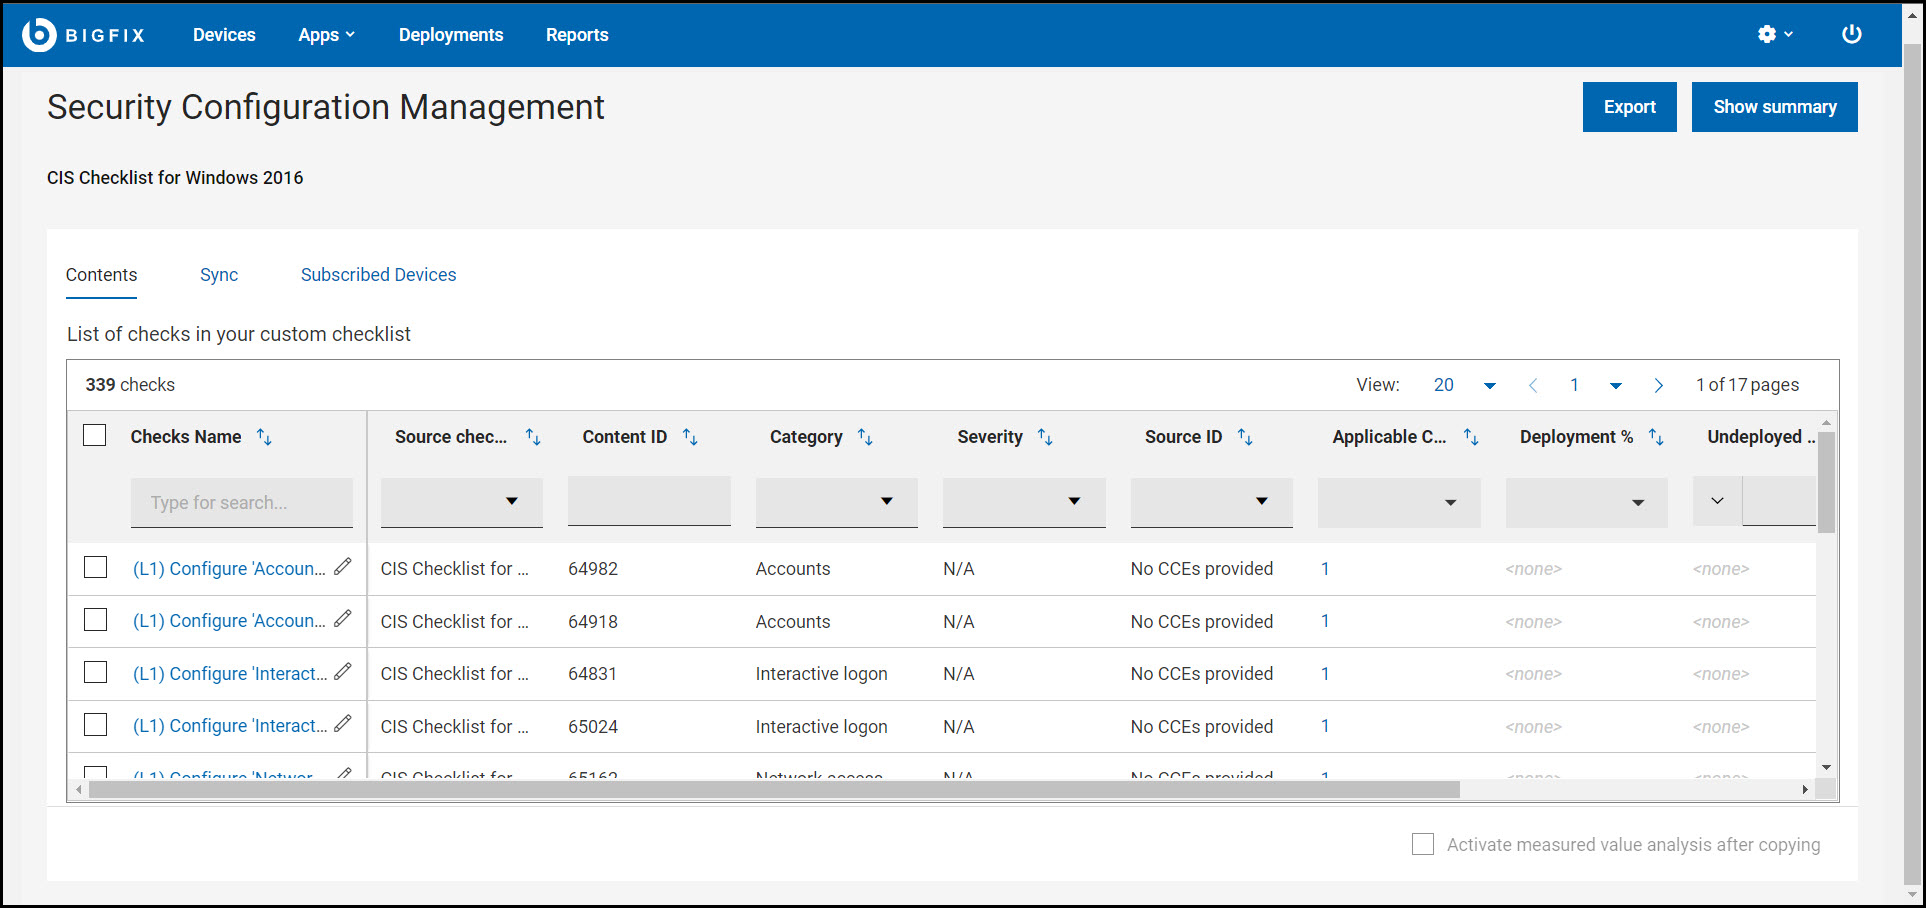
Task: Click sort icon beside Content ID
Action: [690, 437]
